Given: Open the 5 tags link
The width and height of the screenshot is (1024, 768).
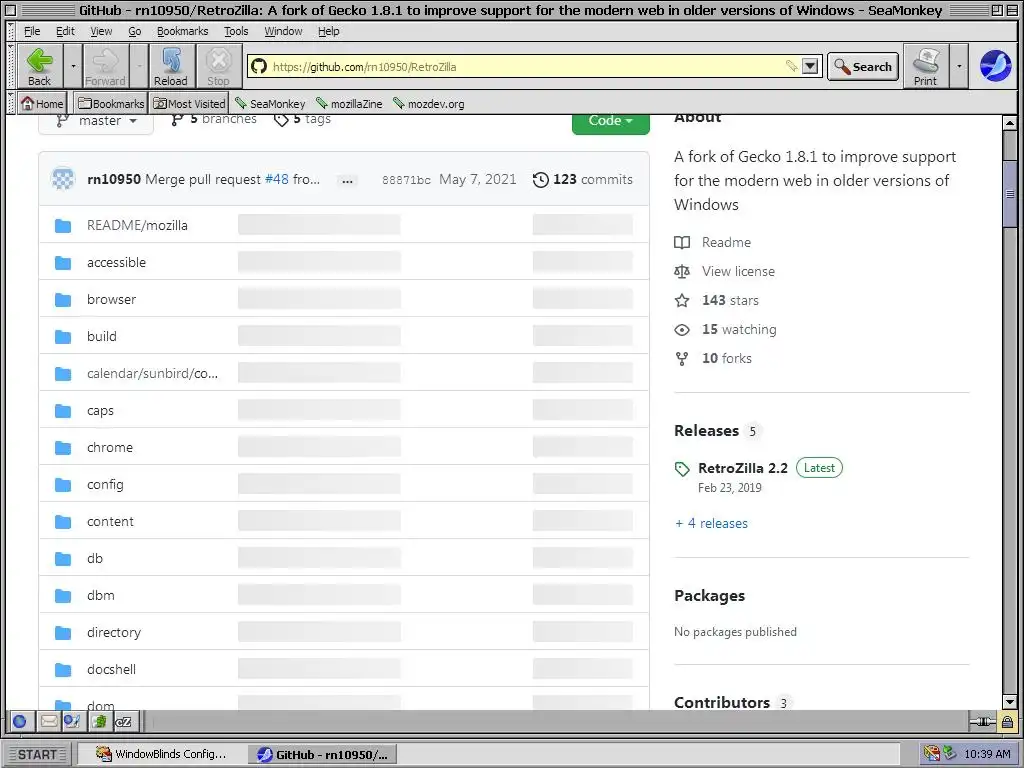Looking at the screenshot, I should pyautogui.click(x=302, y=120).
